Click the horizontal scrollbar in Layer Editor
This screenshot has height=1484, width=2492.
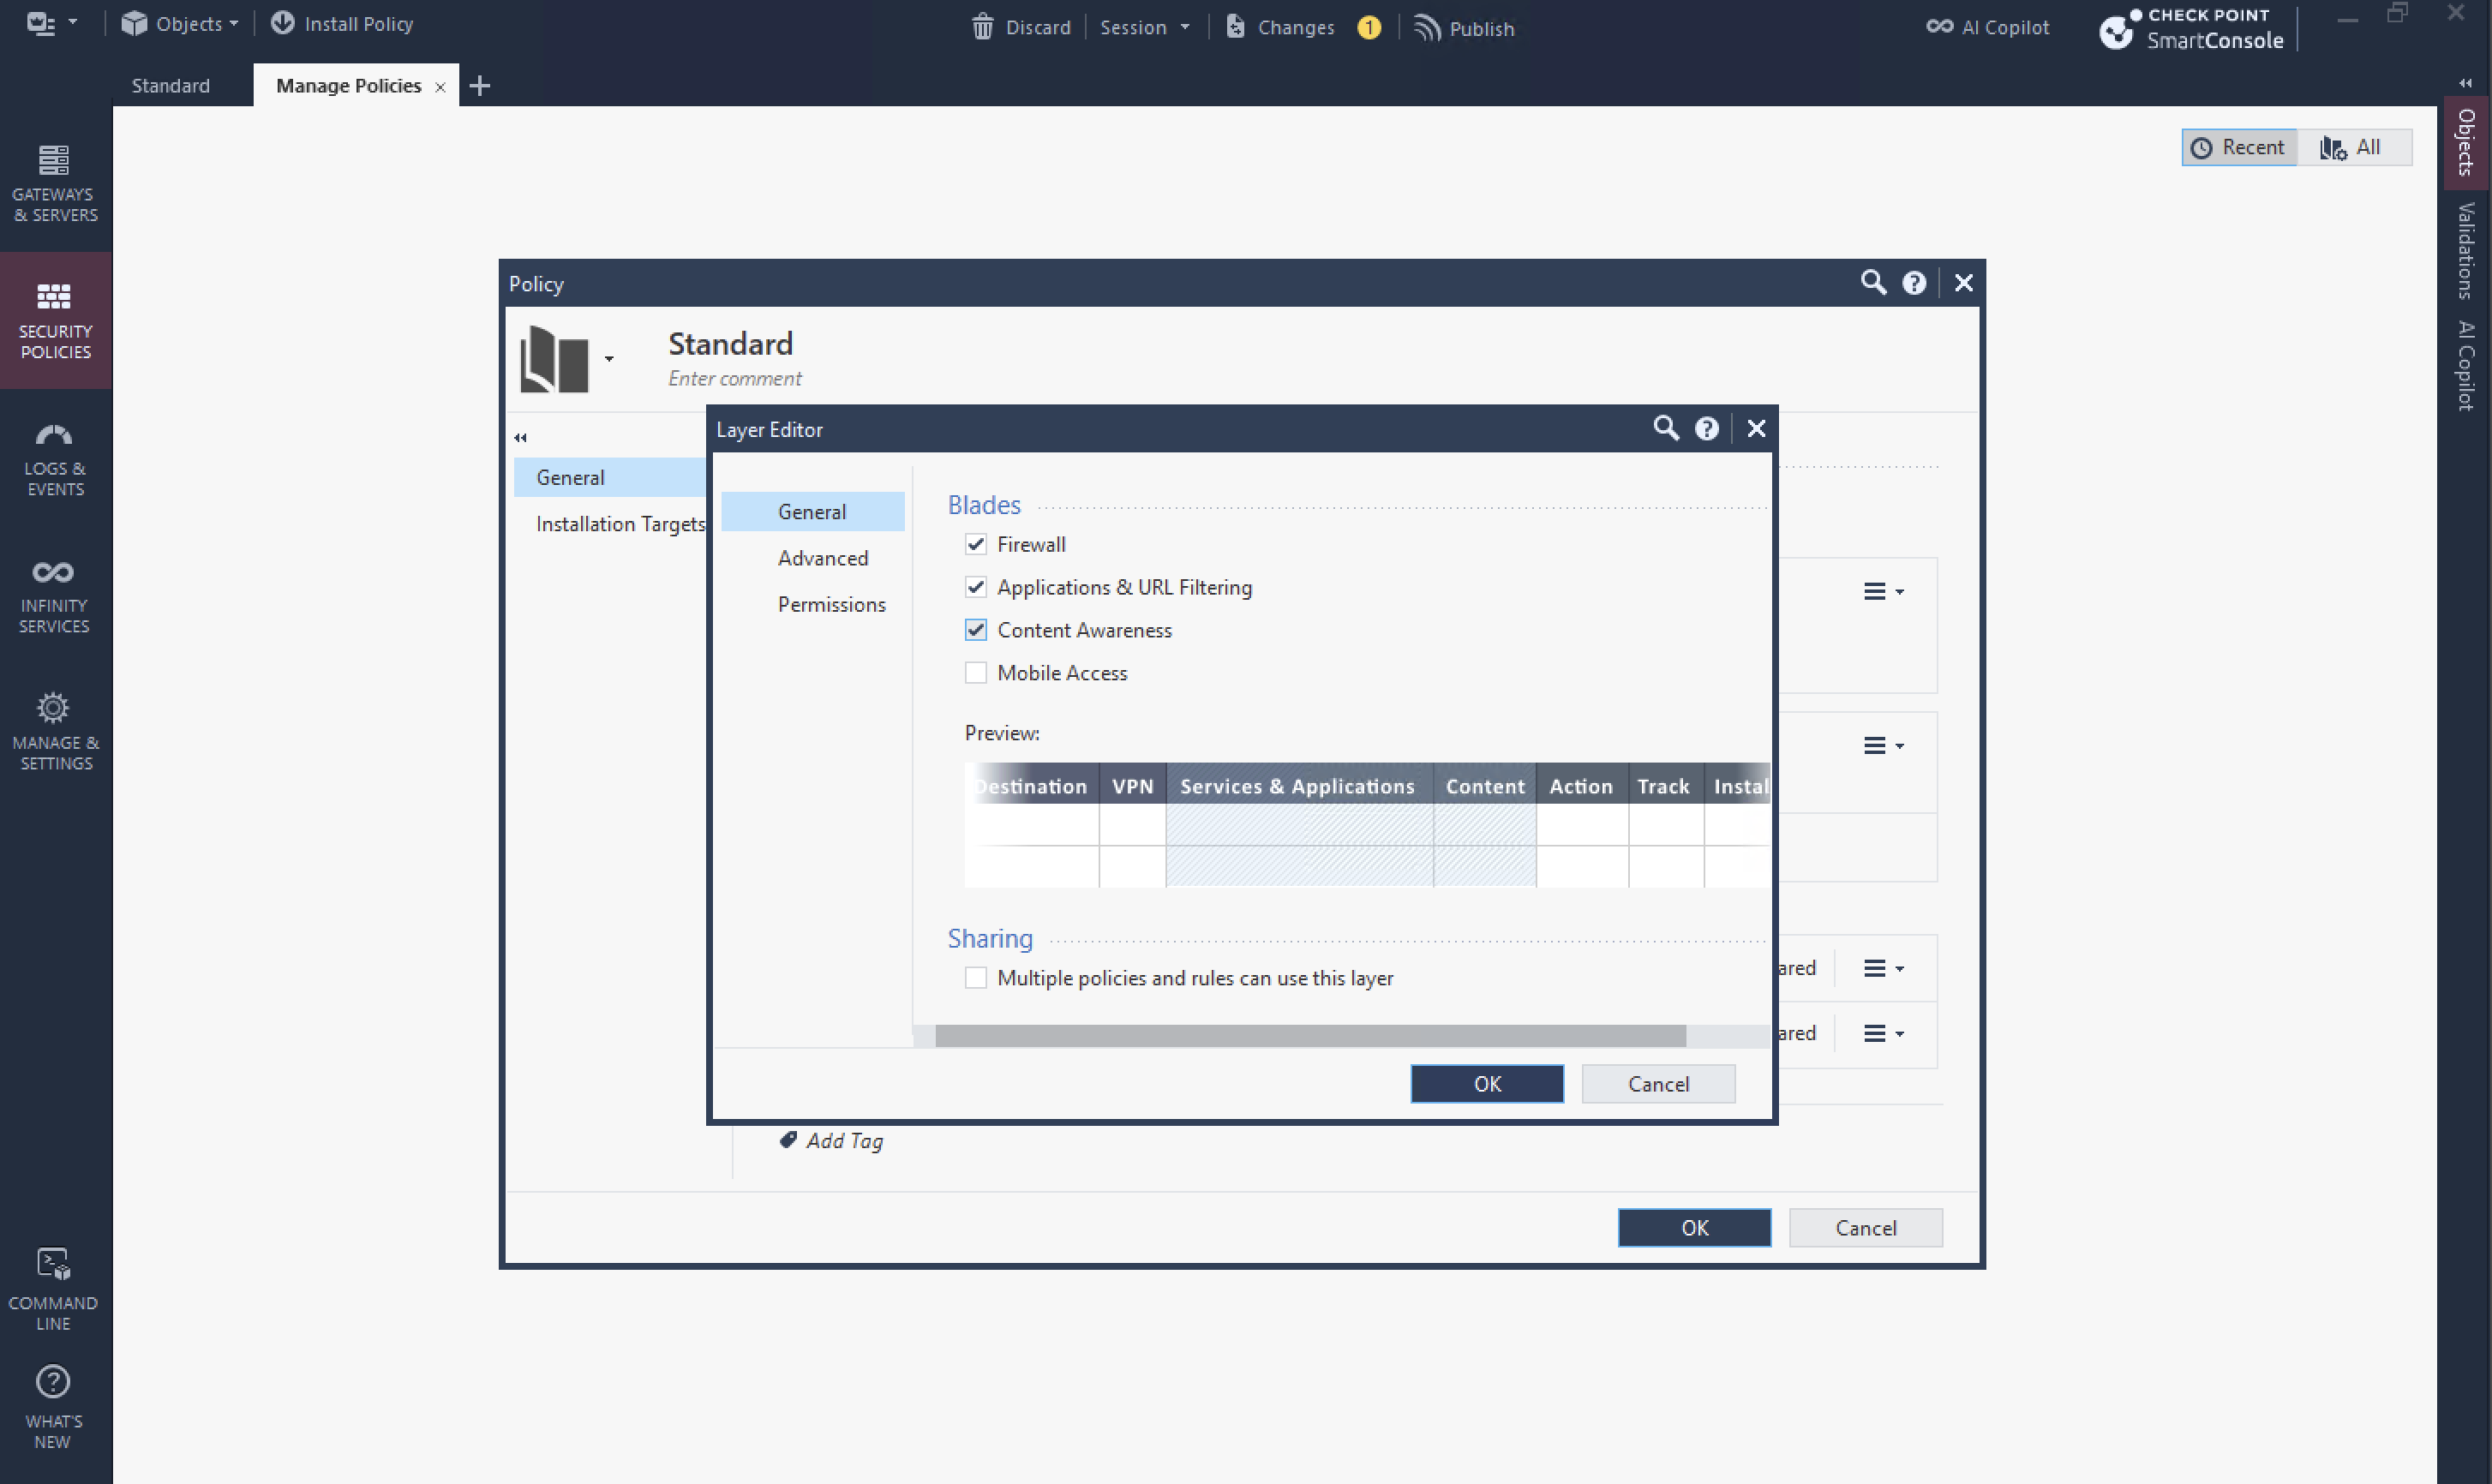pyautogui.click(x=1310, y=1036)
